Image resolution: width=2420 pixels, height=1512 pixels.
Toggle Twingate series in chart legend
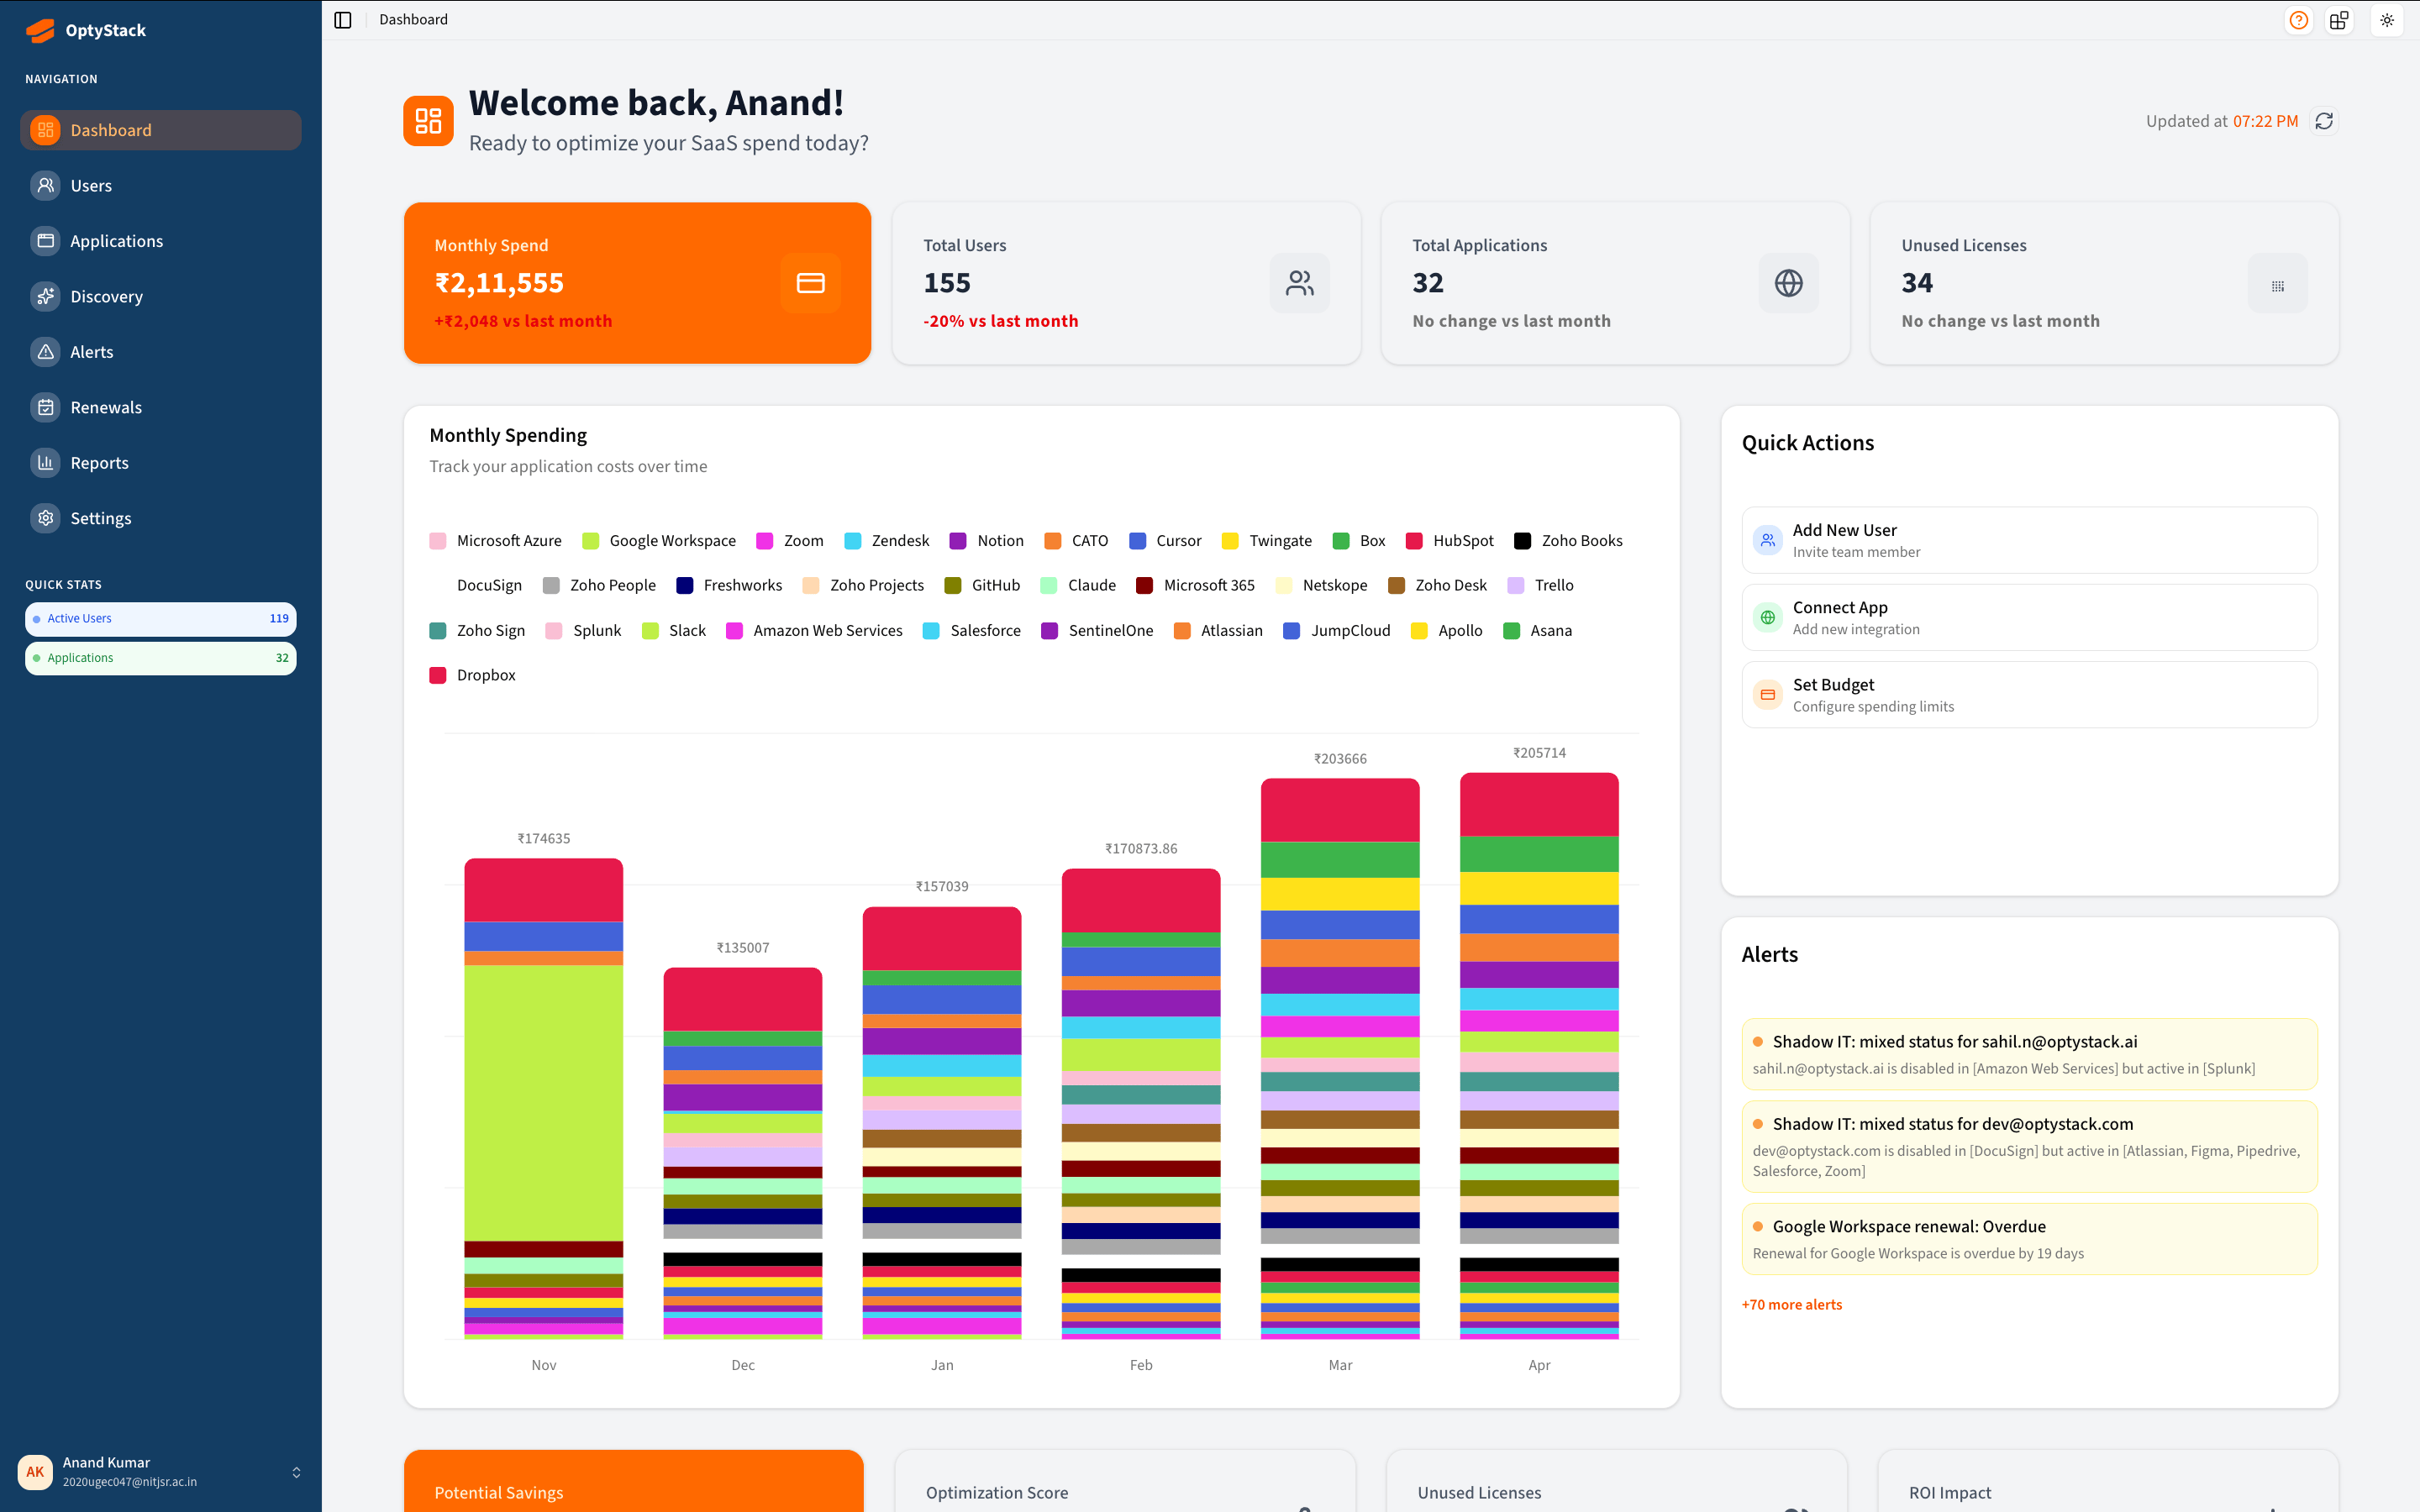tap(1230, 541)
